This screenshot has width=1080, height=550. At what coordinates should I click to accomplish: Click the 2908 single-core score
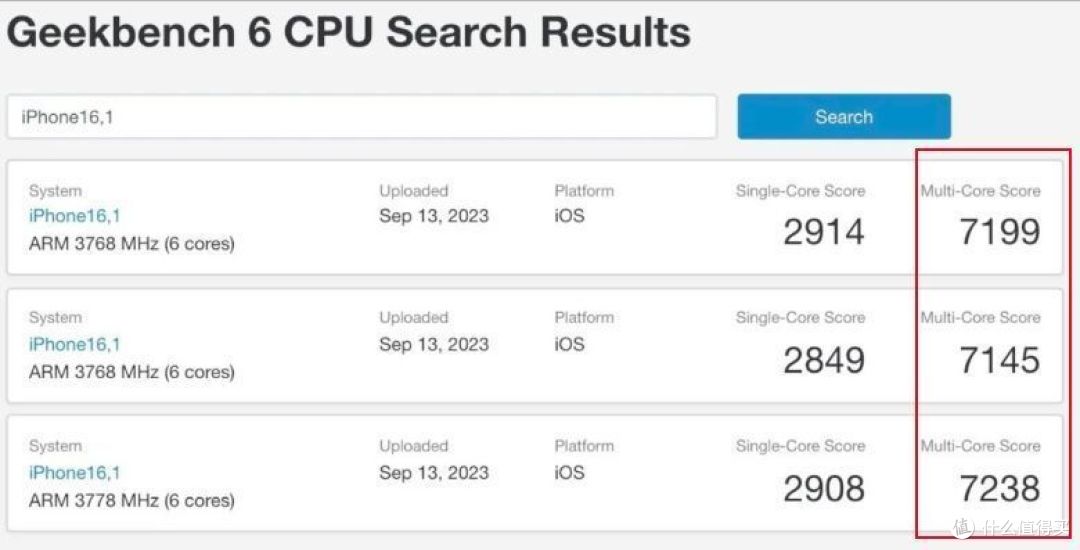(823, 488)
